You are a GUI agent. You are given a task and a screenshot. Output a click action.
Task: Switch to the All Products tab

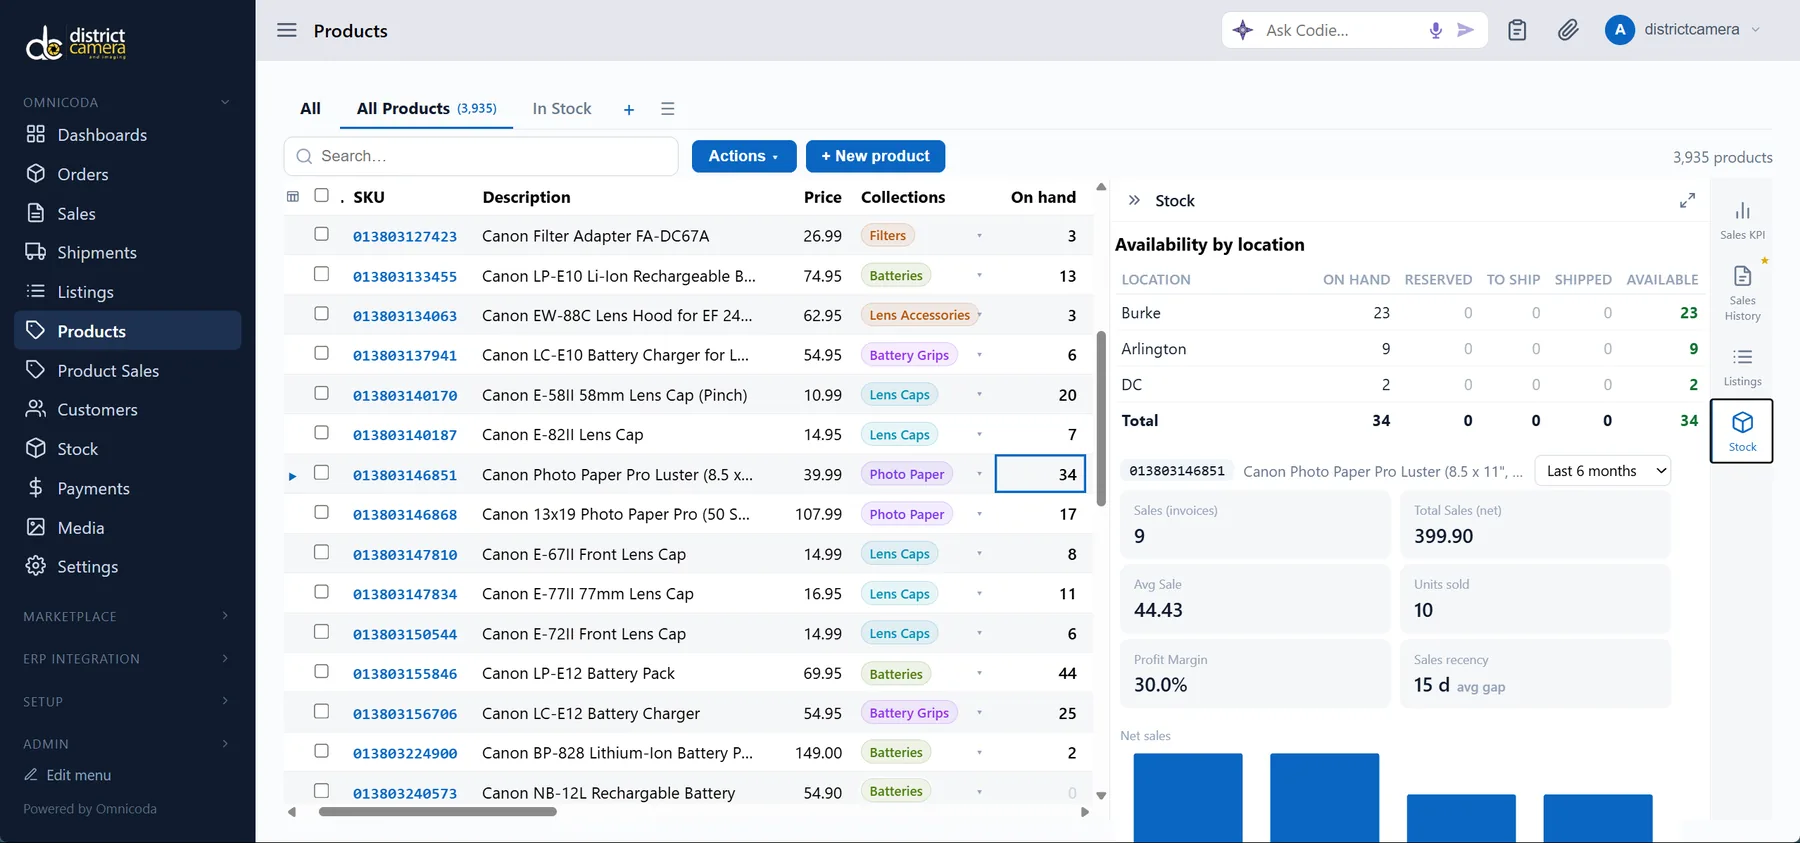pos(427,108)
